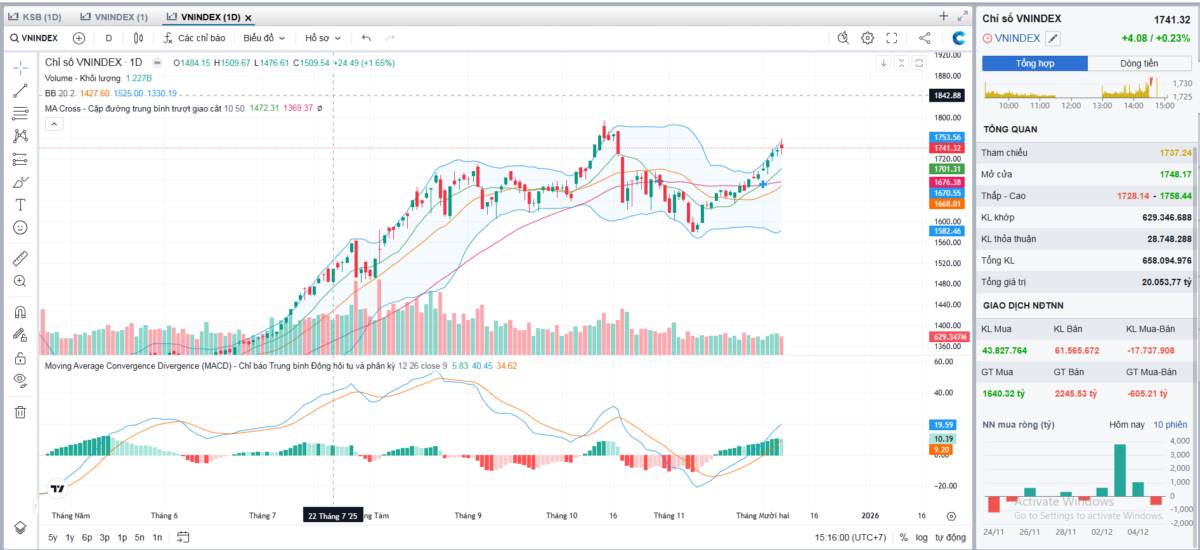The image size is (1200, 550).
Task: Select the brush drawing tool
Action: (x=20, y=182)
